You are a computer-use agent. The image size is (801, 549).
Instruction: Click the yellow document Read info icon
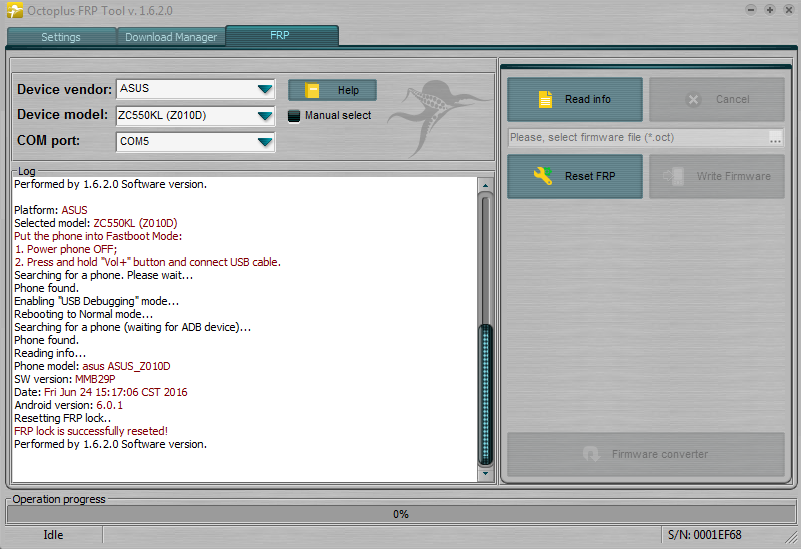pyautogui.click(x=545, y=99)
